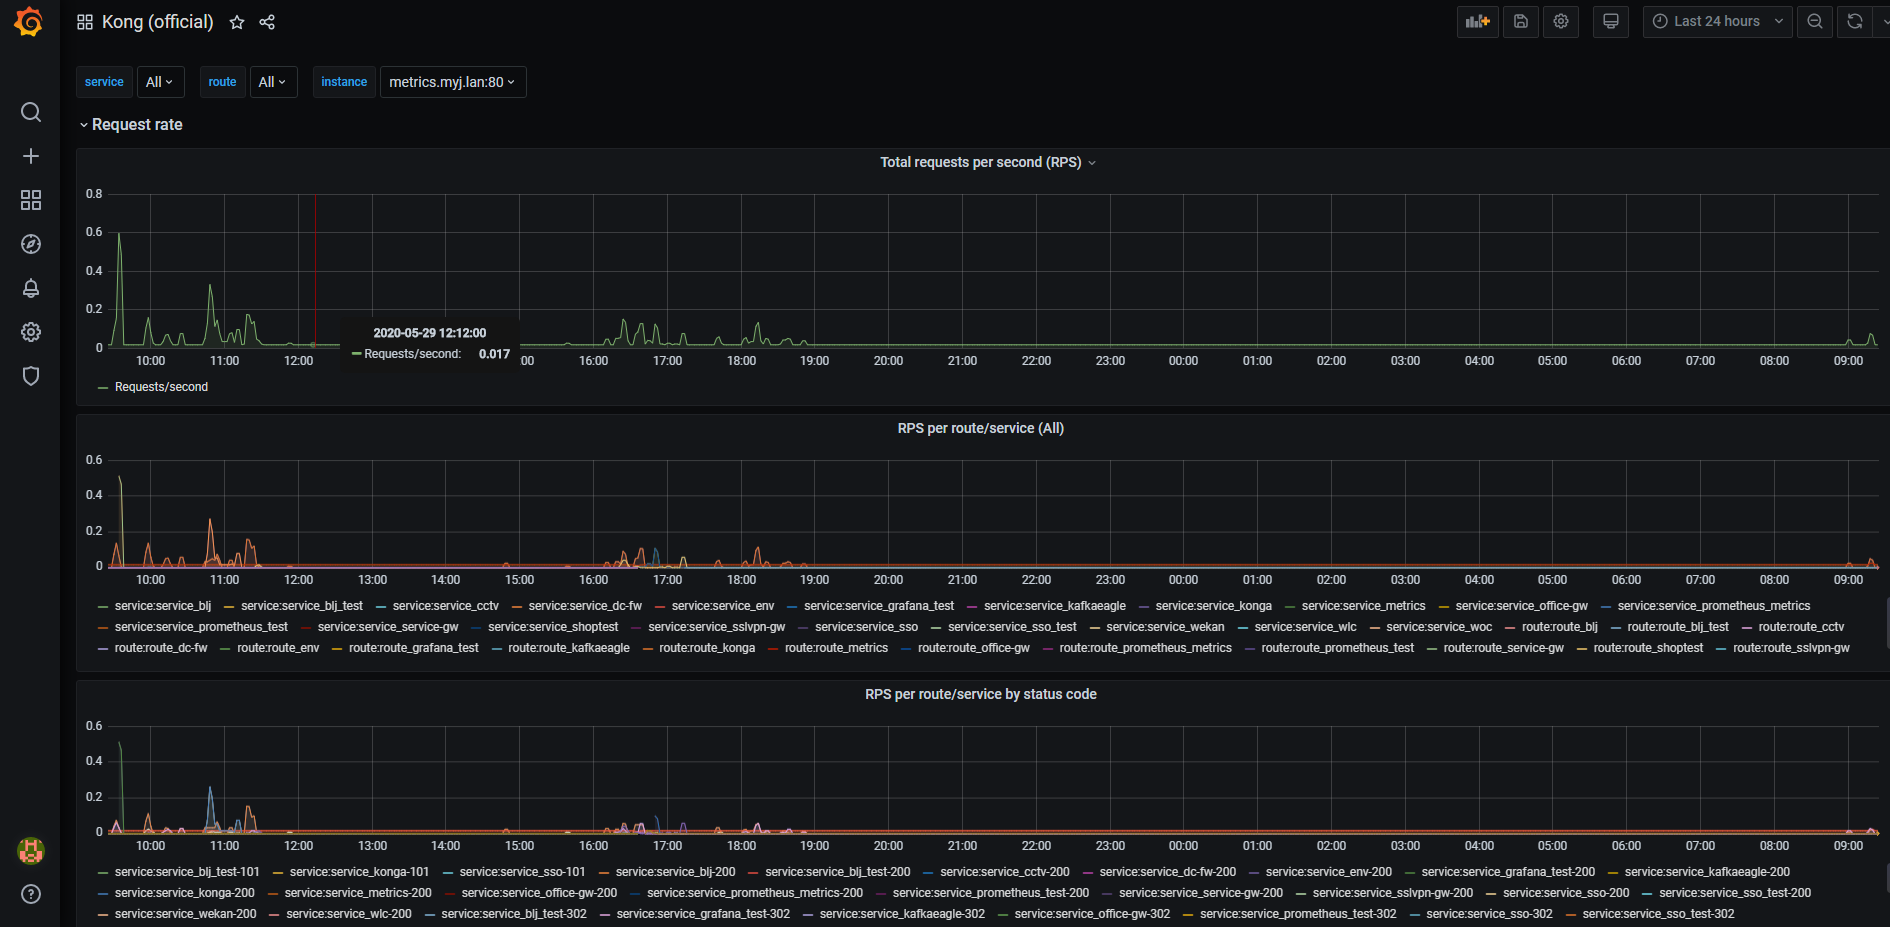Click the Create plus icon in sidebar
Viewport: 1890px width, 927px height.
[x=31, y=156]
